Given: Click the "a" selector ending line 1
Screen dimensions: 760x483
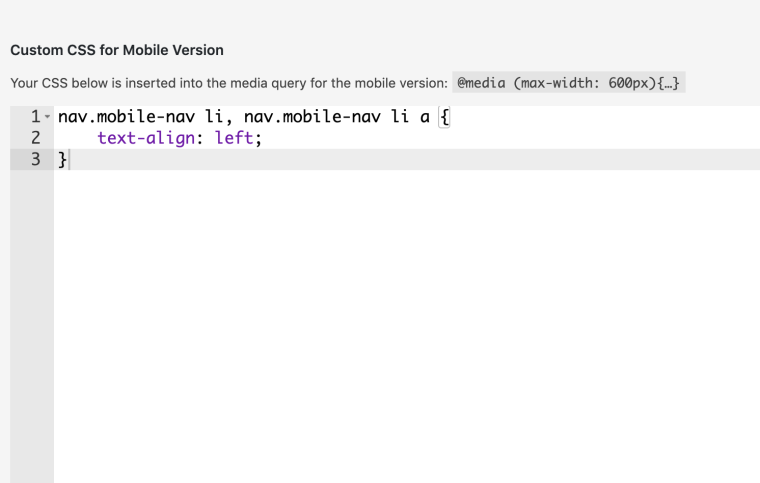Looking at the screenshot, I should [425, 118].
